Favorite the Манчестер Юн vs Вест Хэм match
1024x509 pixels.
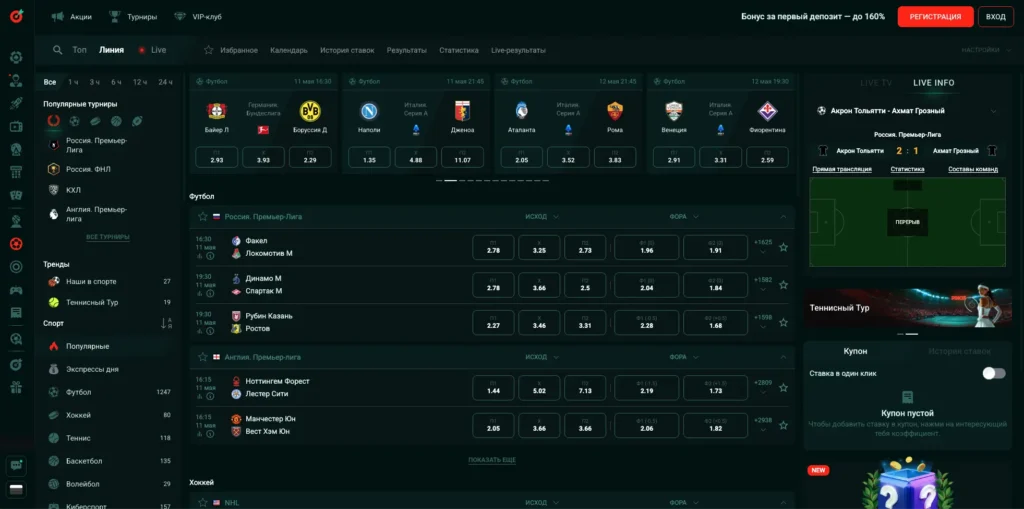click(x=783, y=425)
